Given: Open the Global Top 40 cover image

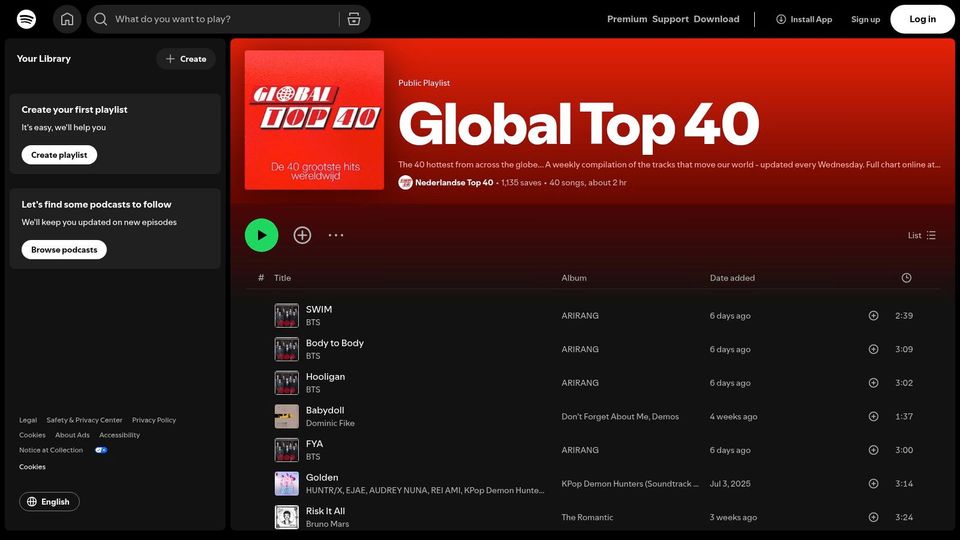Looking at the screenshot, I should (x=314, y=120).
